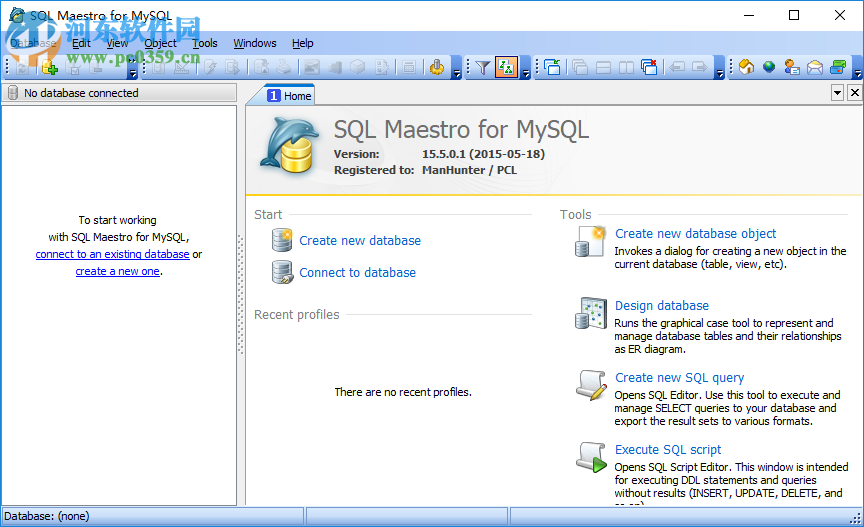Click the envelope mail icon in toolbar
864x527 pixels.
point(815,67)
